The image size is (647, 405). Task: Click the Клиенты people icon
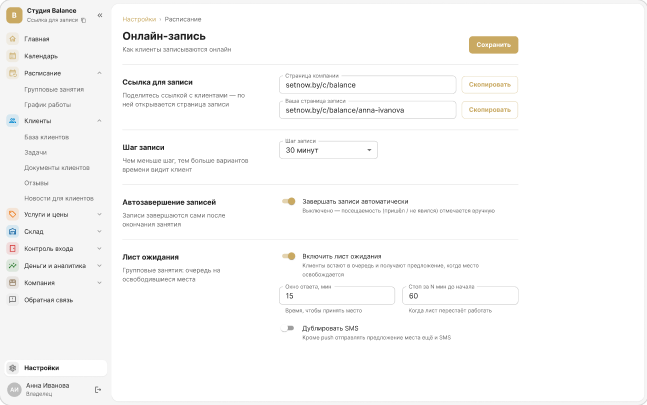(x=13, y=121)
